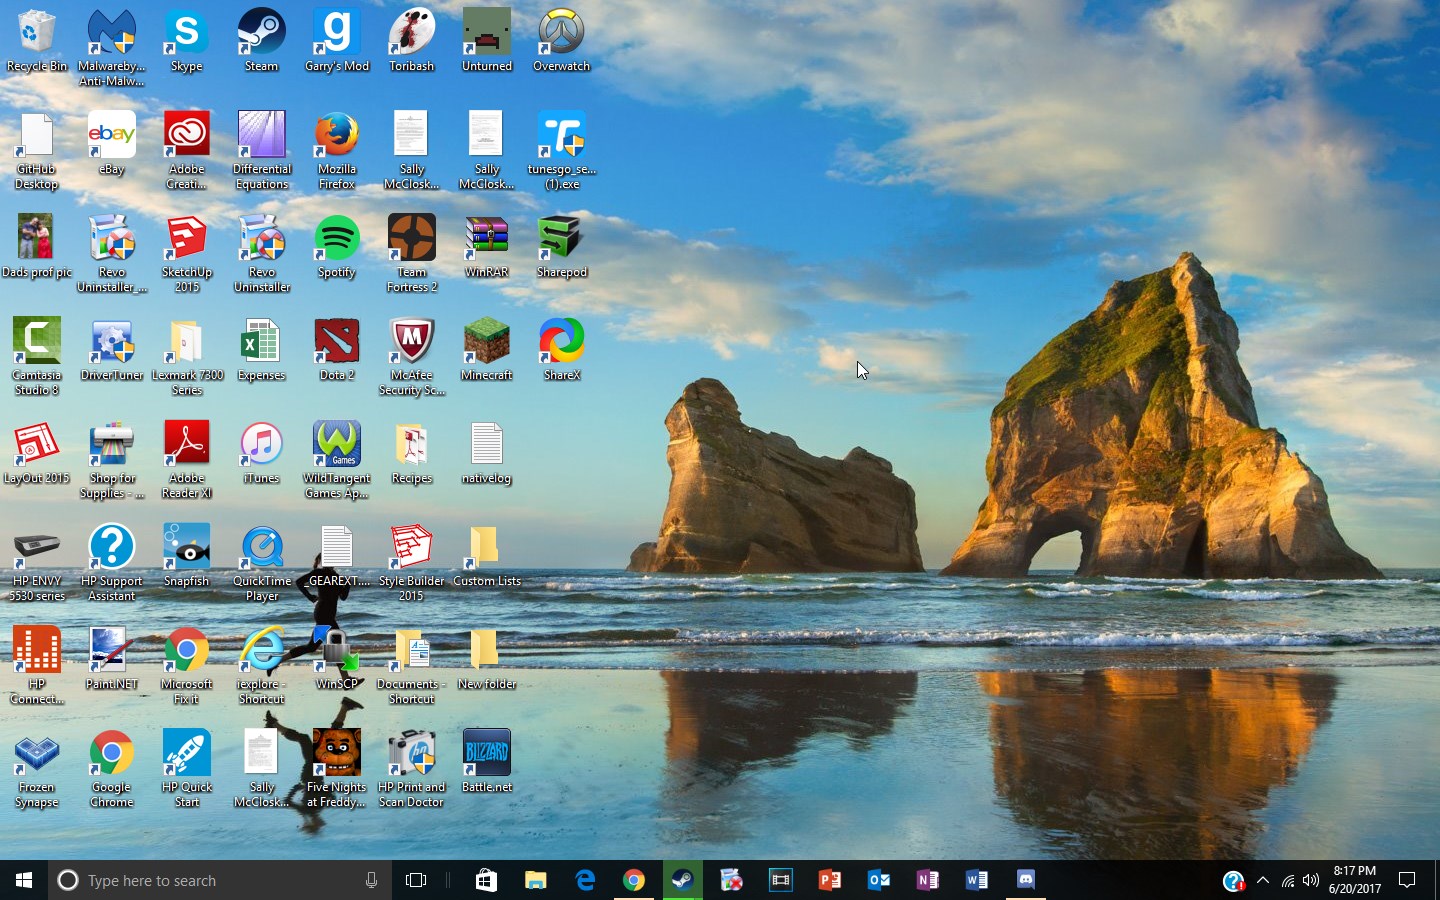The height and width of the screenshot is (900, 1440).
Task: Open PowerPoint from the taskbar
Action: [x=830, y=880]
